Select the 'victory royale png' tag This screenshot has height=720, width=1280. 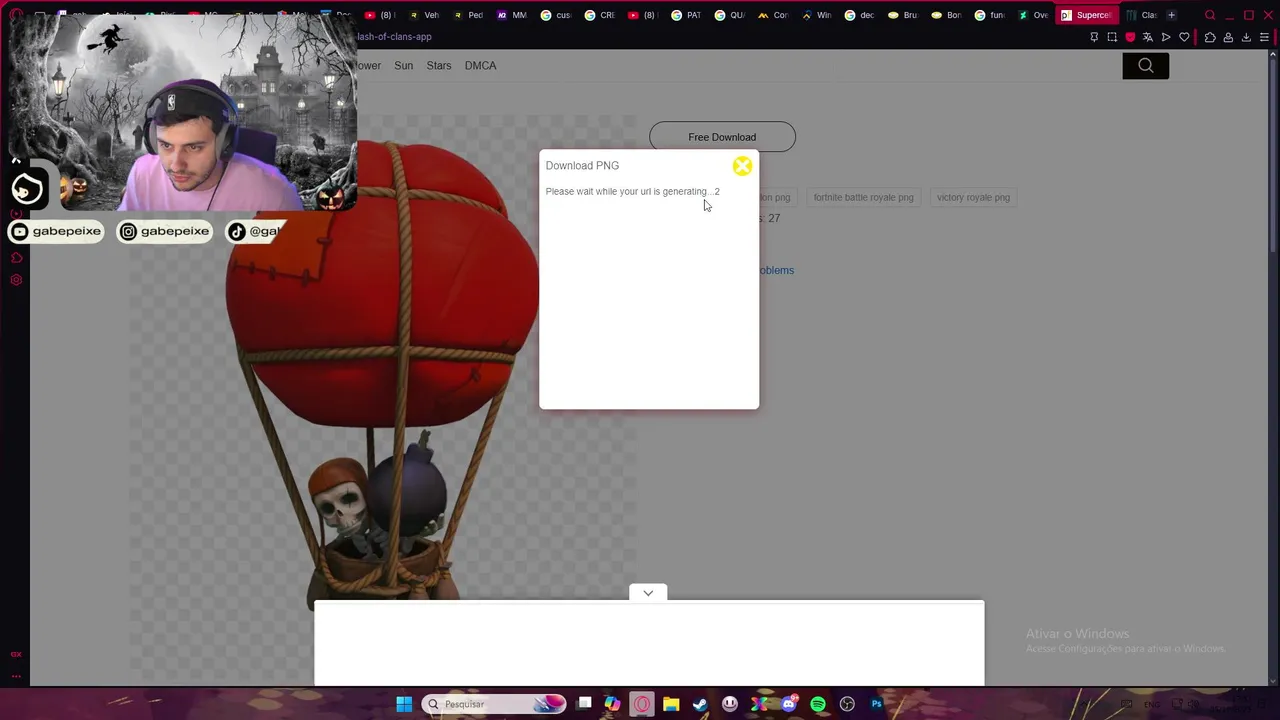pyautogui.click(x=973, y=197)
